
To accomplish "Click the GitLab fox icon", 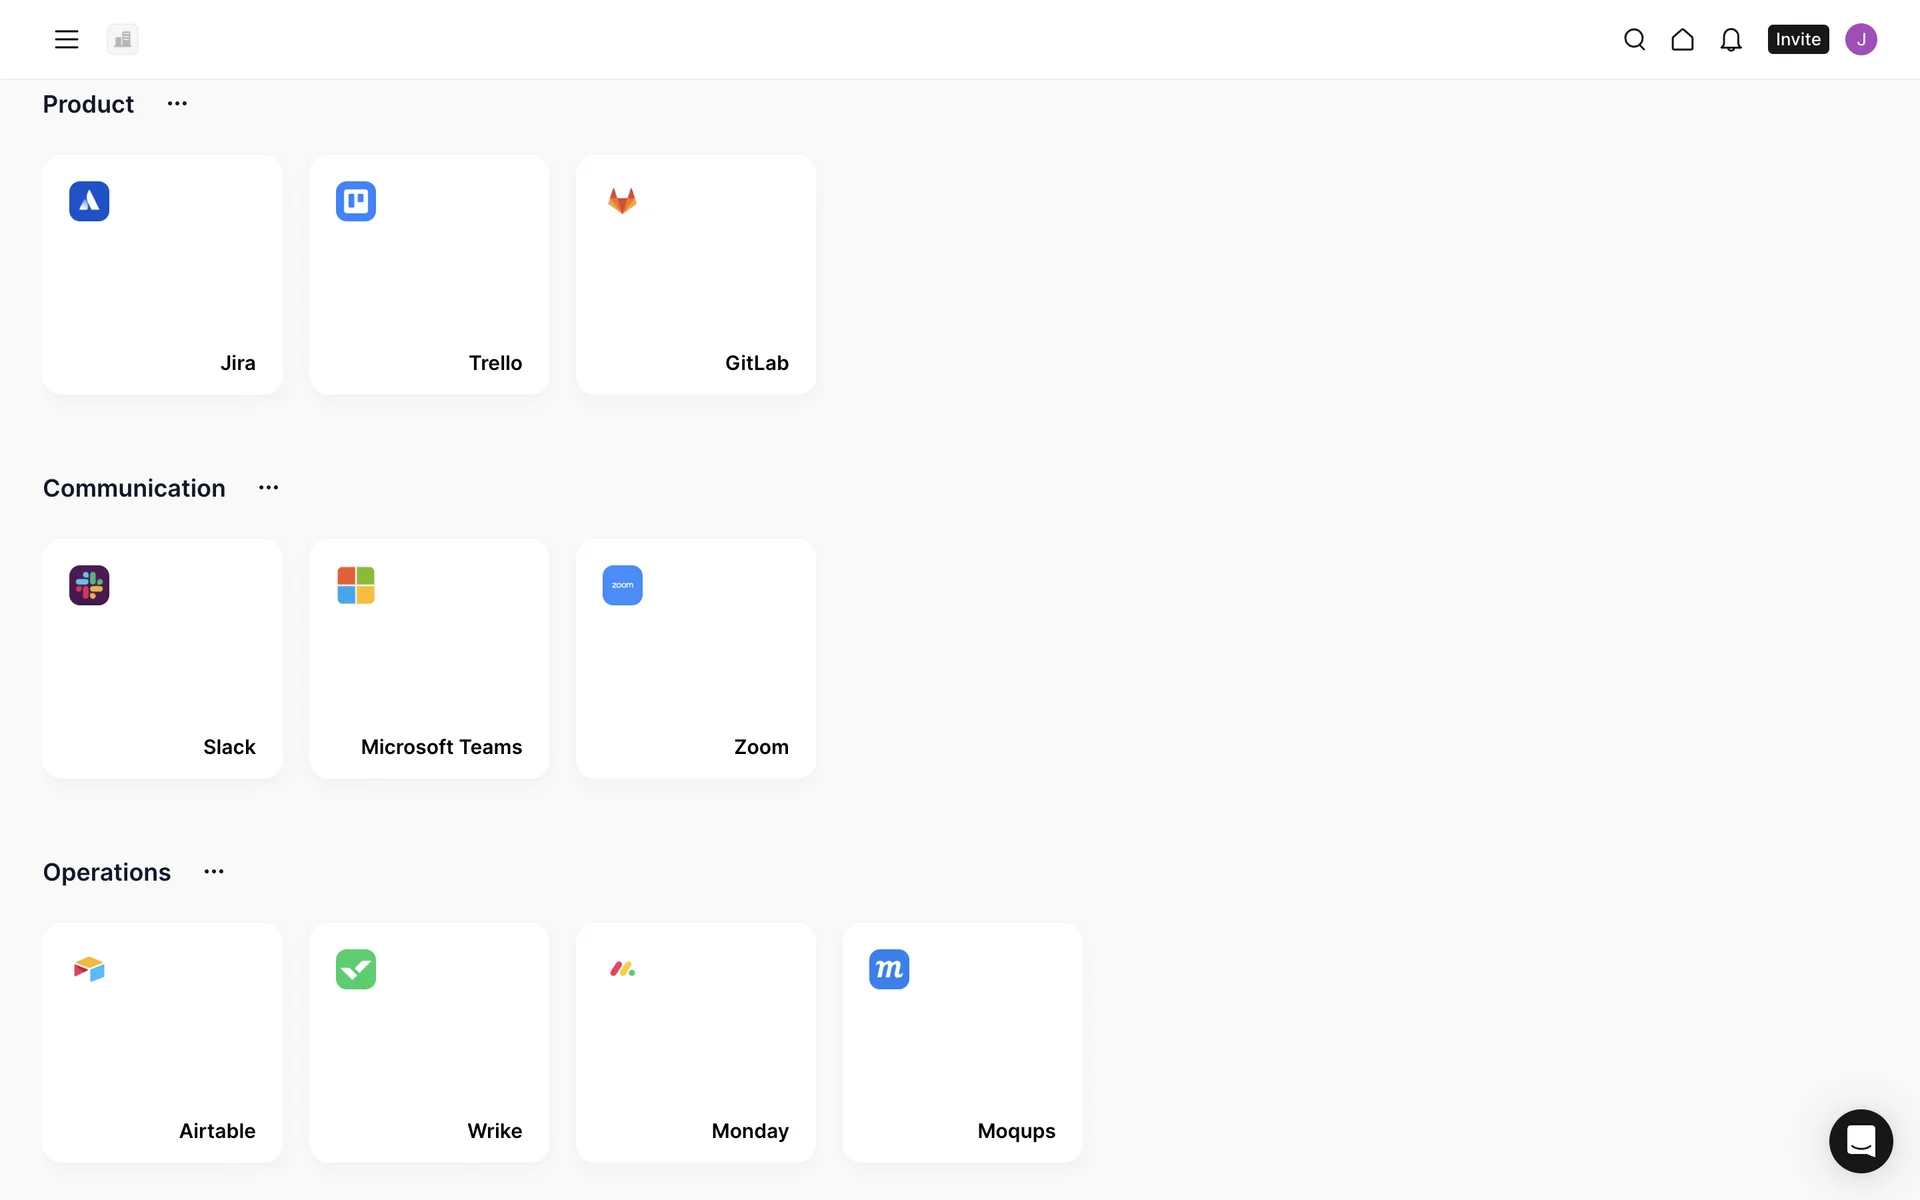I will tap(622, 201).
